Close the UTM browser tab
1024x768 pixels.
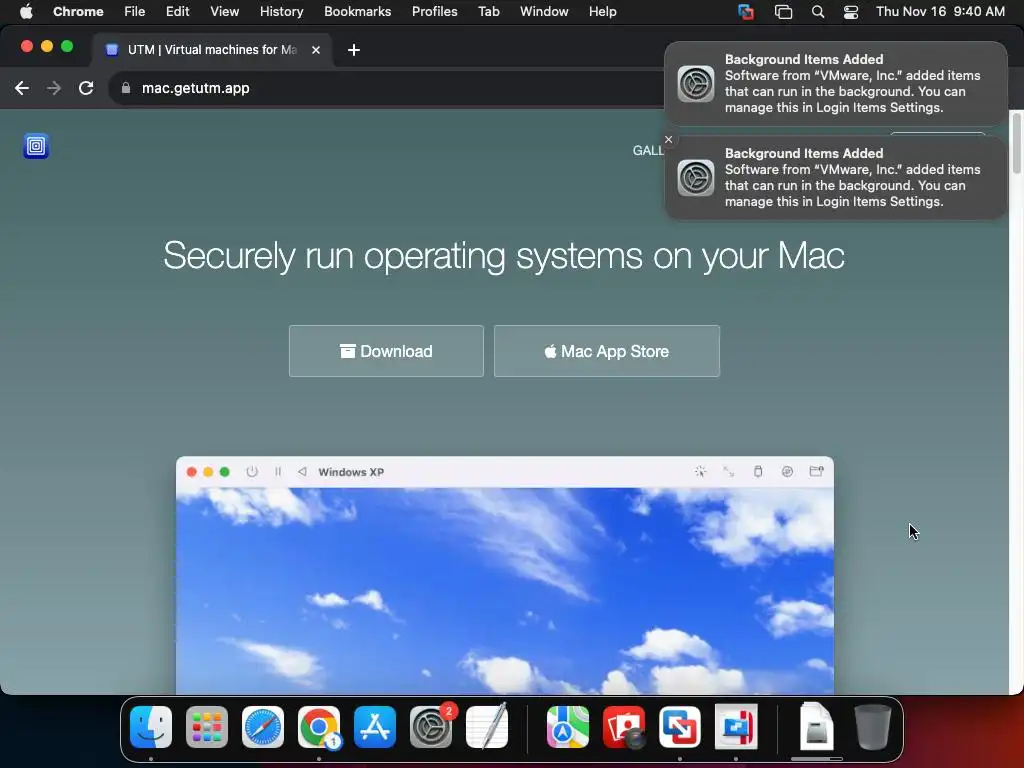coord(315,50)
